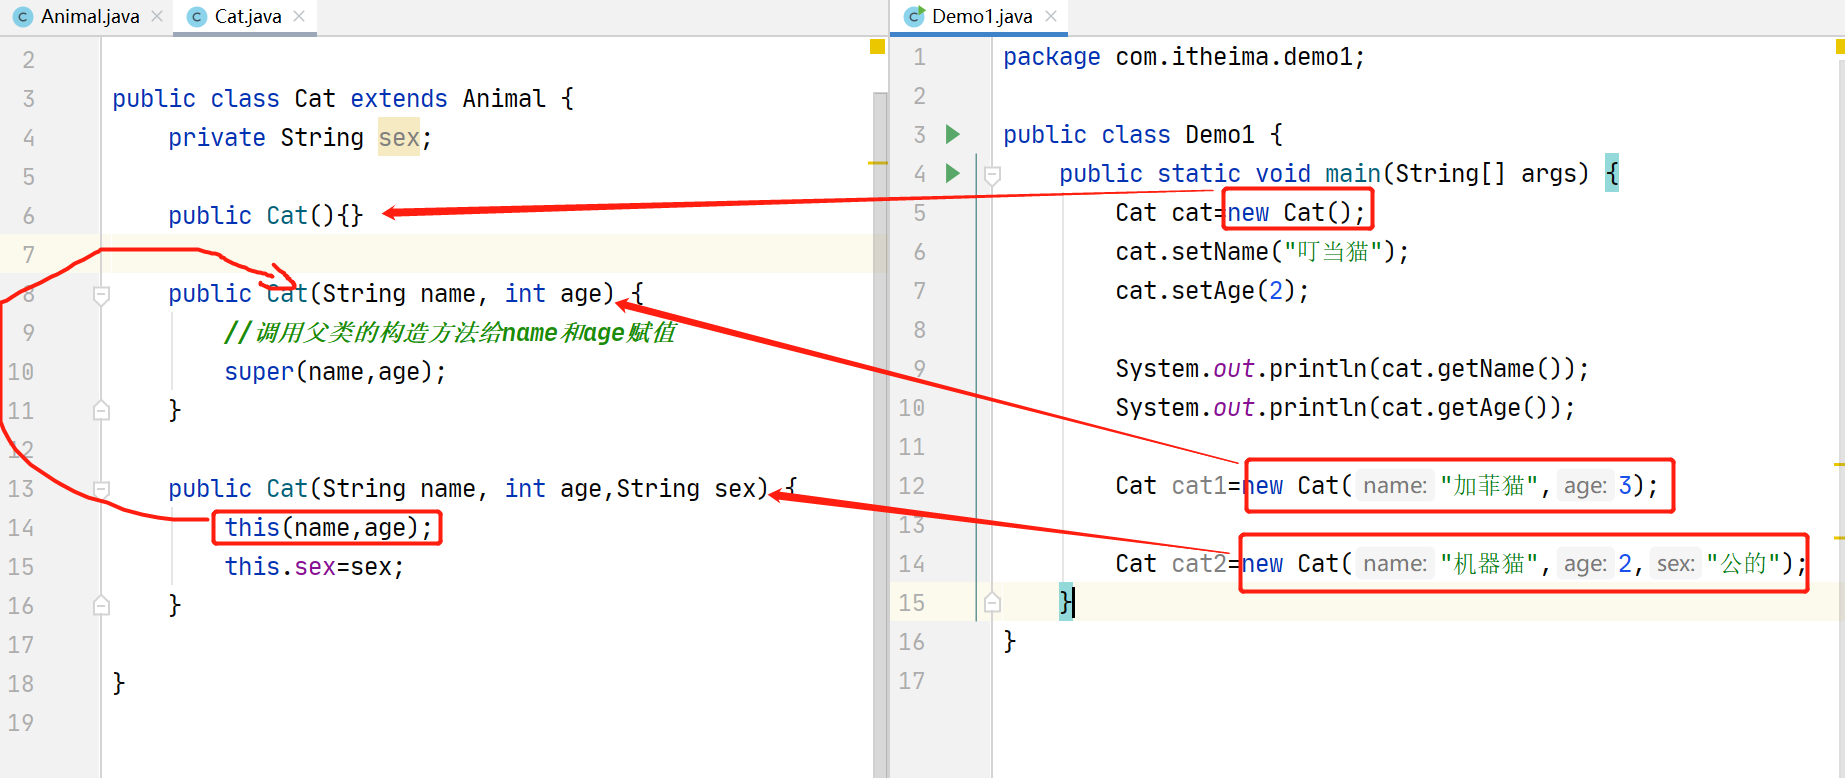Screen dimensions: 1845x778
Task: Open Demo1.java inspection warning indicator
Action: click(1840, 47)
